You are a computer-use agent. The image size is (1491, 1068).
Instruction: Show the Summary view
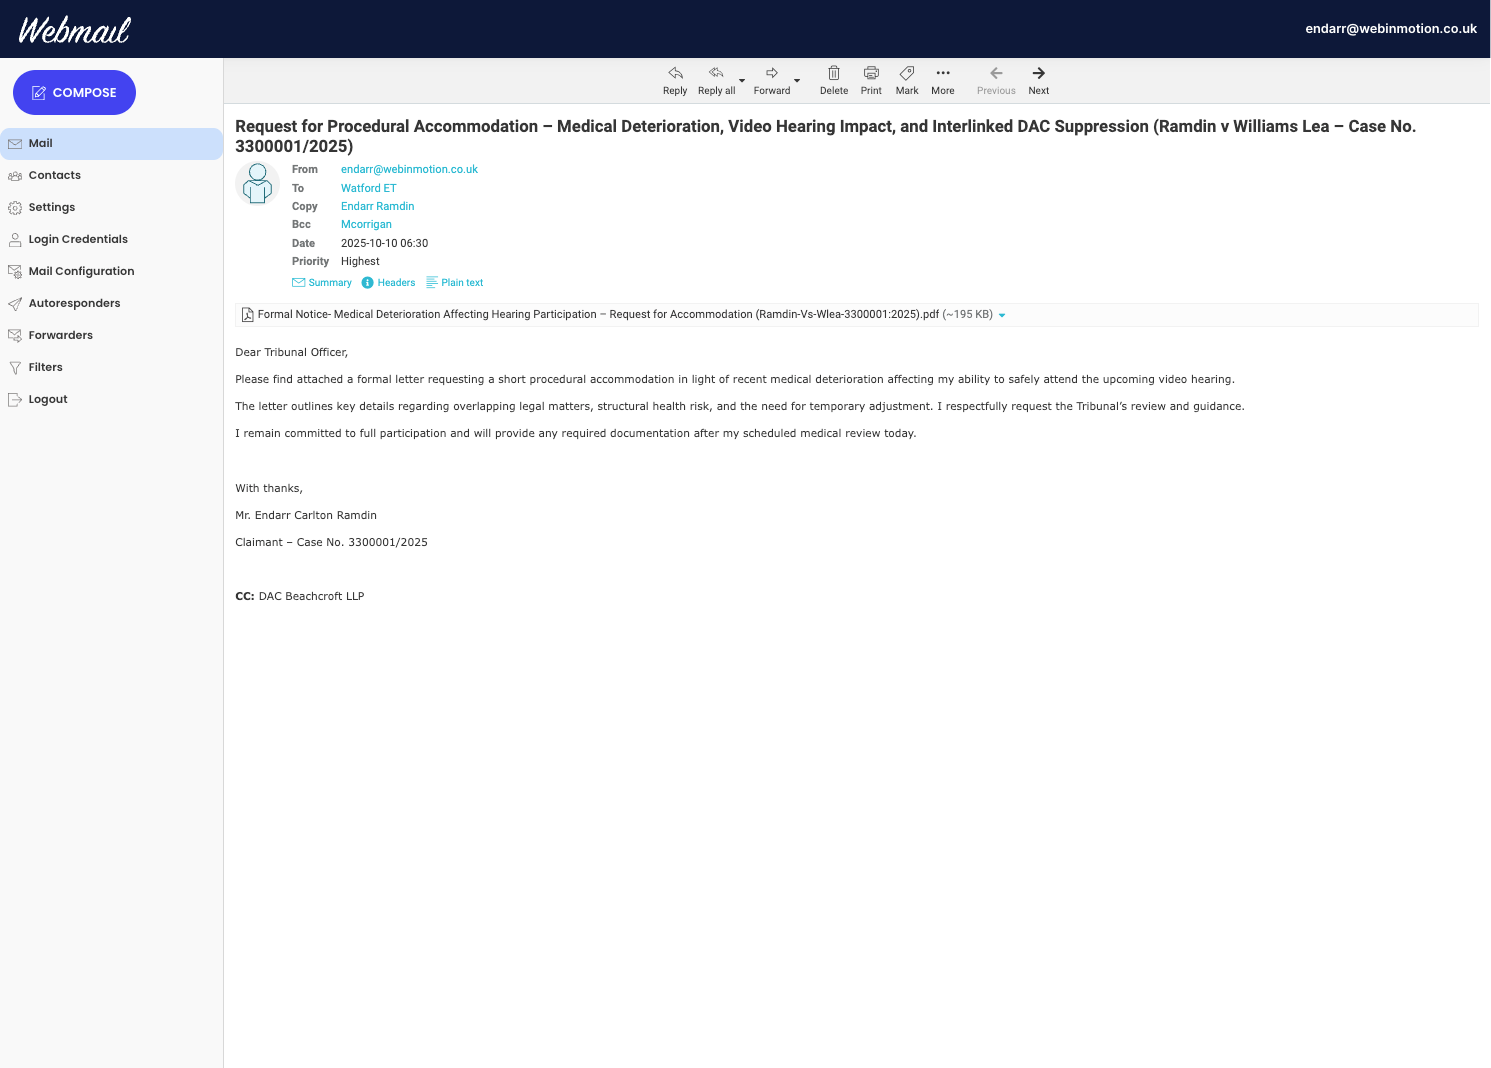(322, 282)
